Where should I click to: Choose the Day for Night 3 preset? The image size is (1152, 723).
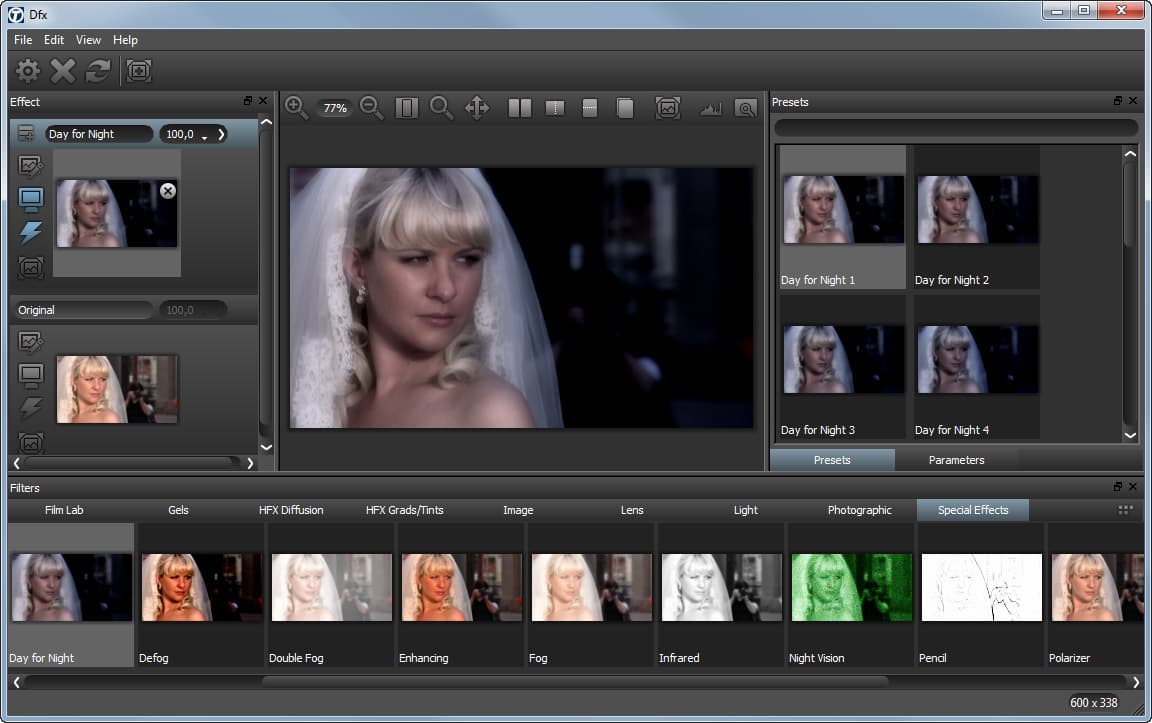point(843,367)
